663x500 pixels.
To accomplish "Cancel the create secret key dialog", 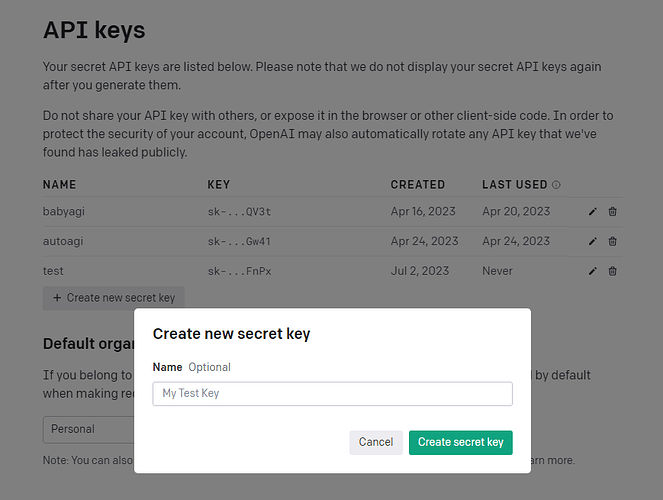I will click(376, 442).
